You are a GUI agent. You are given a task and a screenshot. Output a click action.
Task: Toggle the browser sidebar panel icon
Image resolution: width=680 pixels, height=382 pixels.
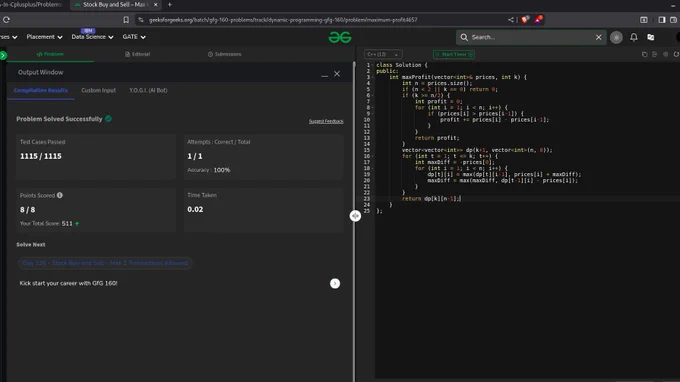[662, 20]
